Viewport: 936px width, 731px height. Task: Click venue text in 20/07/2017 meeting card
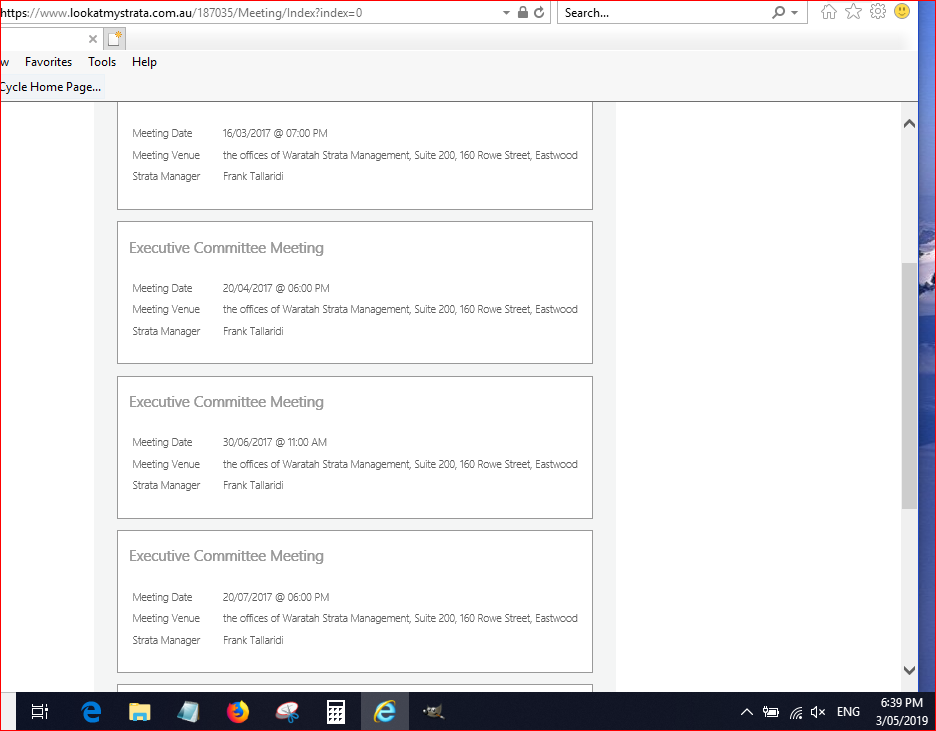[x=400, y=618]
